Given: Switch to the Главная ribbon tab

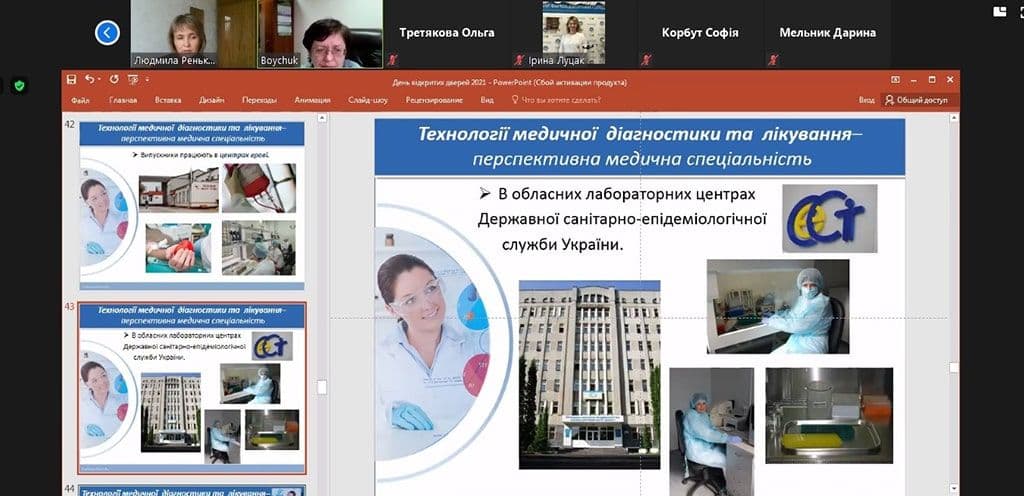Looking at the screenshot, I should [x=123, y=101].
